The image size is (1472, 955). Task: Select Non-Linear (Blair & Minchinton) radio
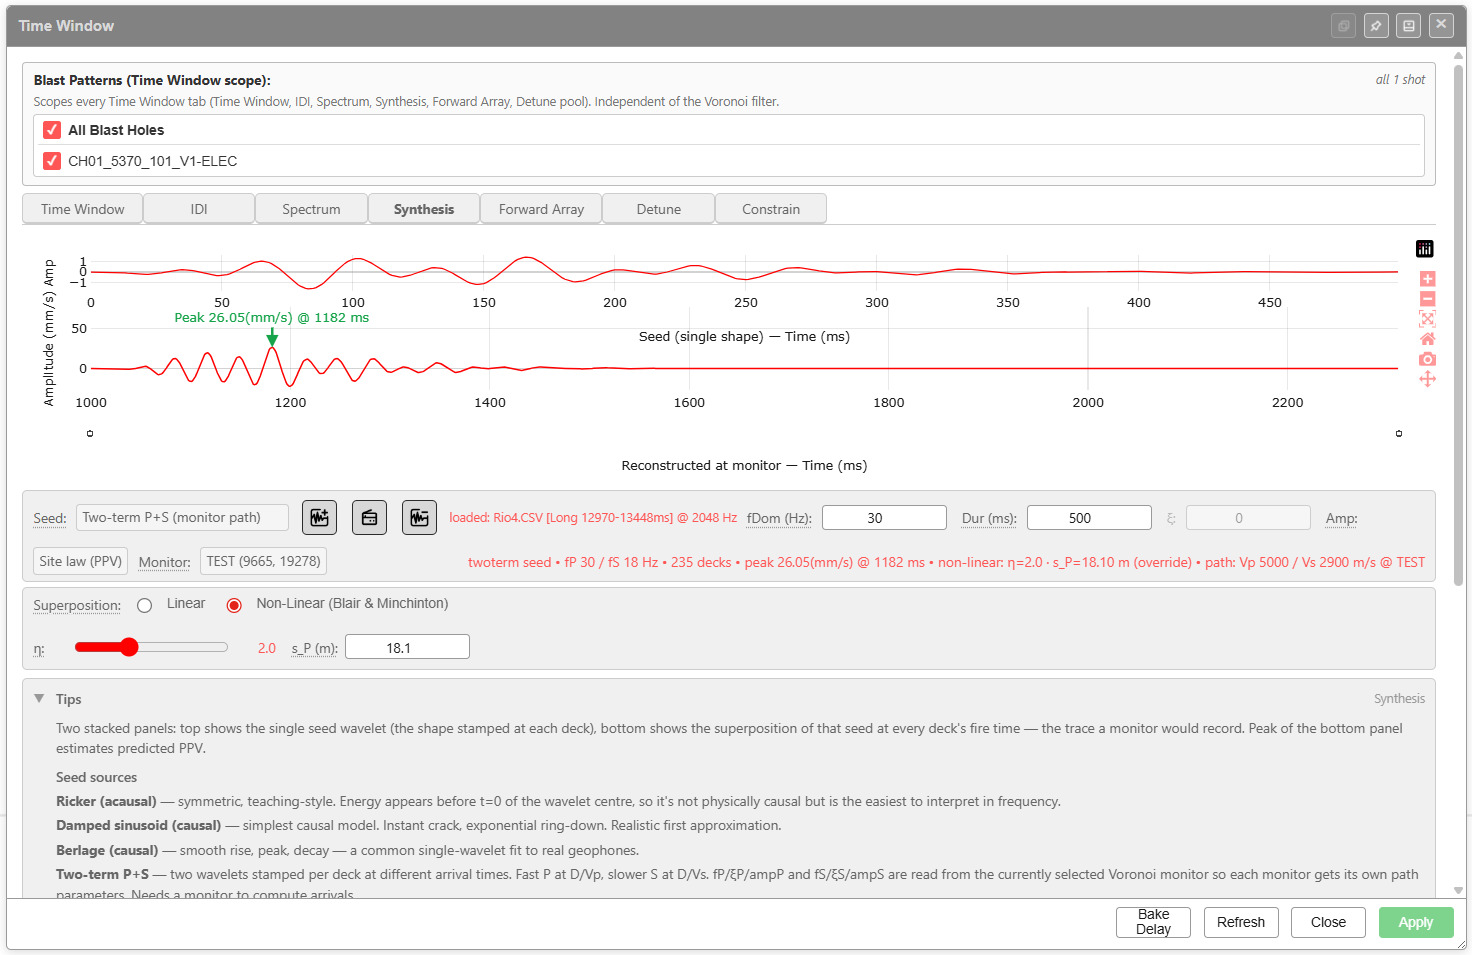[x=234, y=605]
